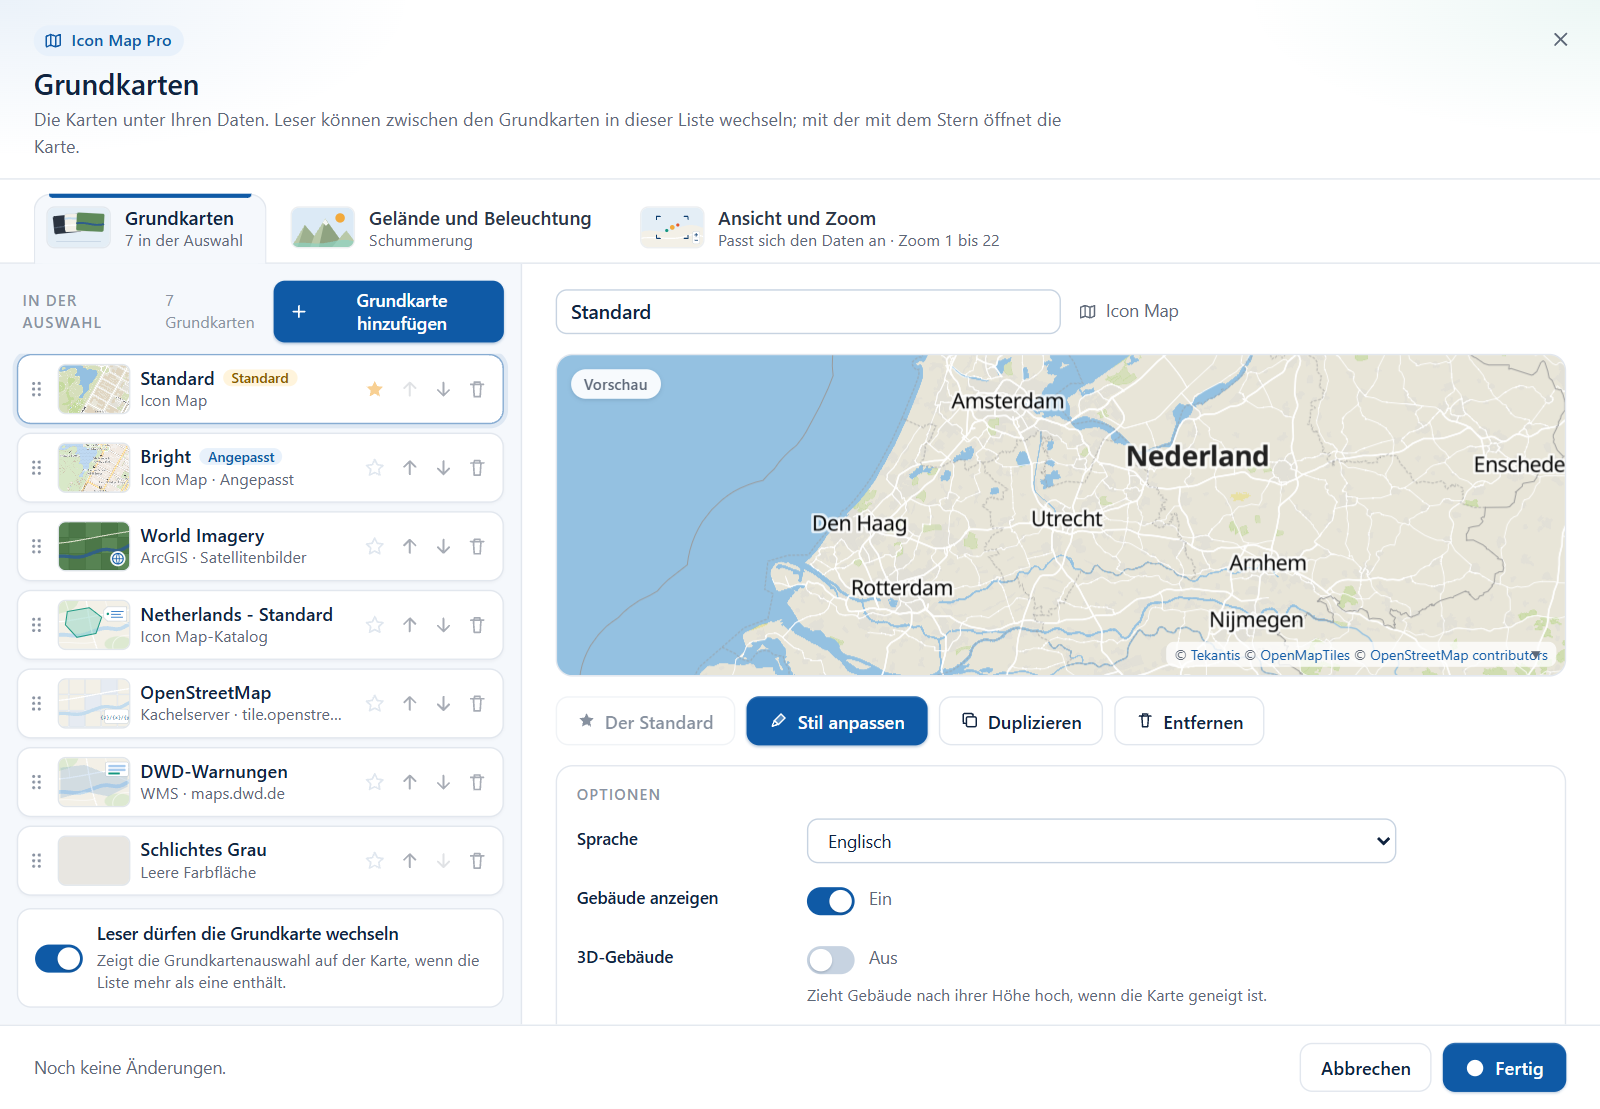Switch to Gelände und Beleuchtung tab

(x=441, y=228)
